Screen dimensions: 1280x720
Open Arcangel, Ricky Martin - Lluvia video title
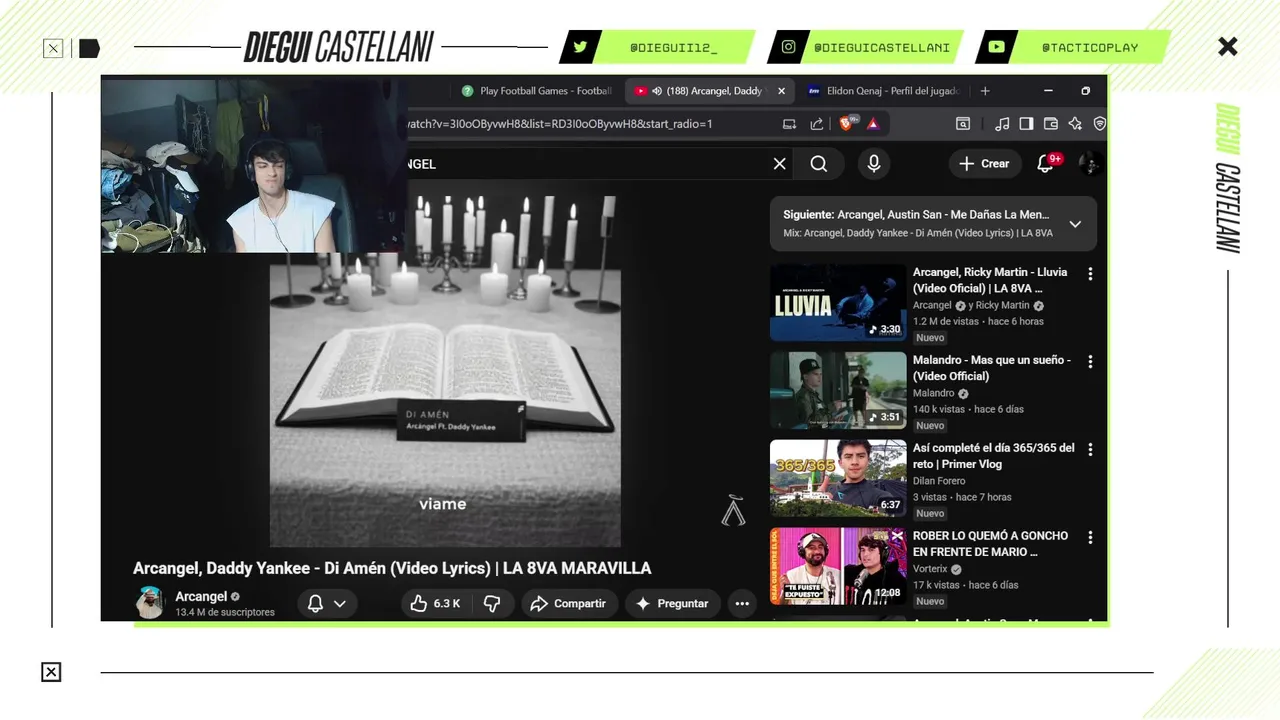click(990, 280)
